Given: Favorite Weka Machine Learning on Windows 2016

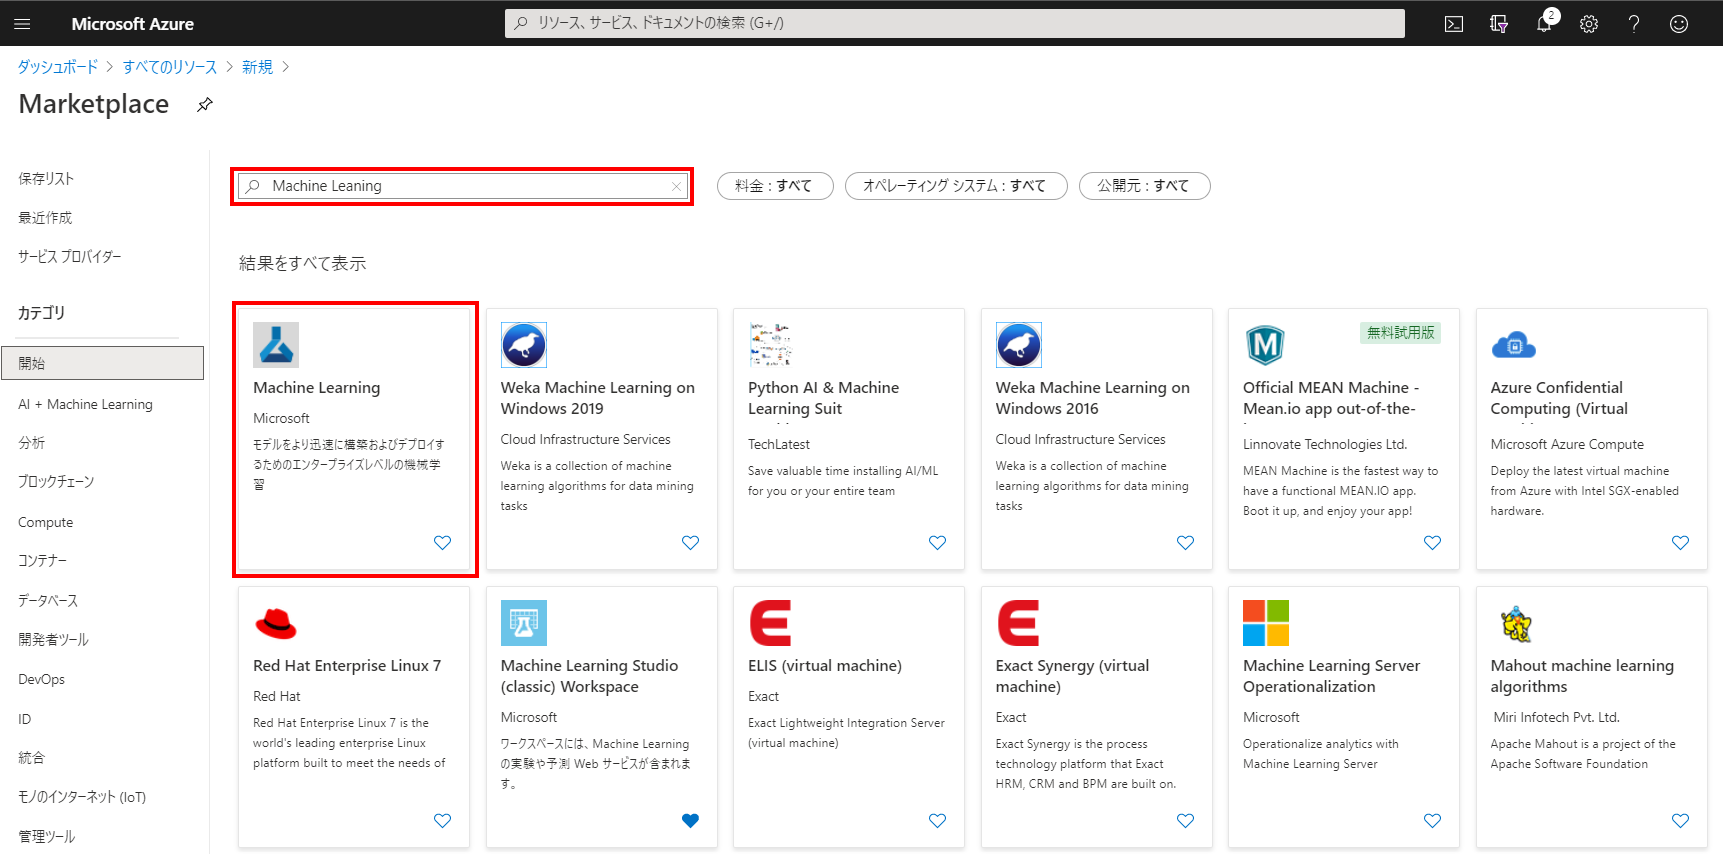Looking at the screenshot, I should [1185, 543].
